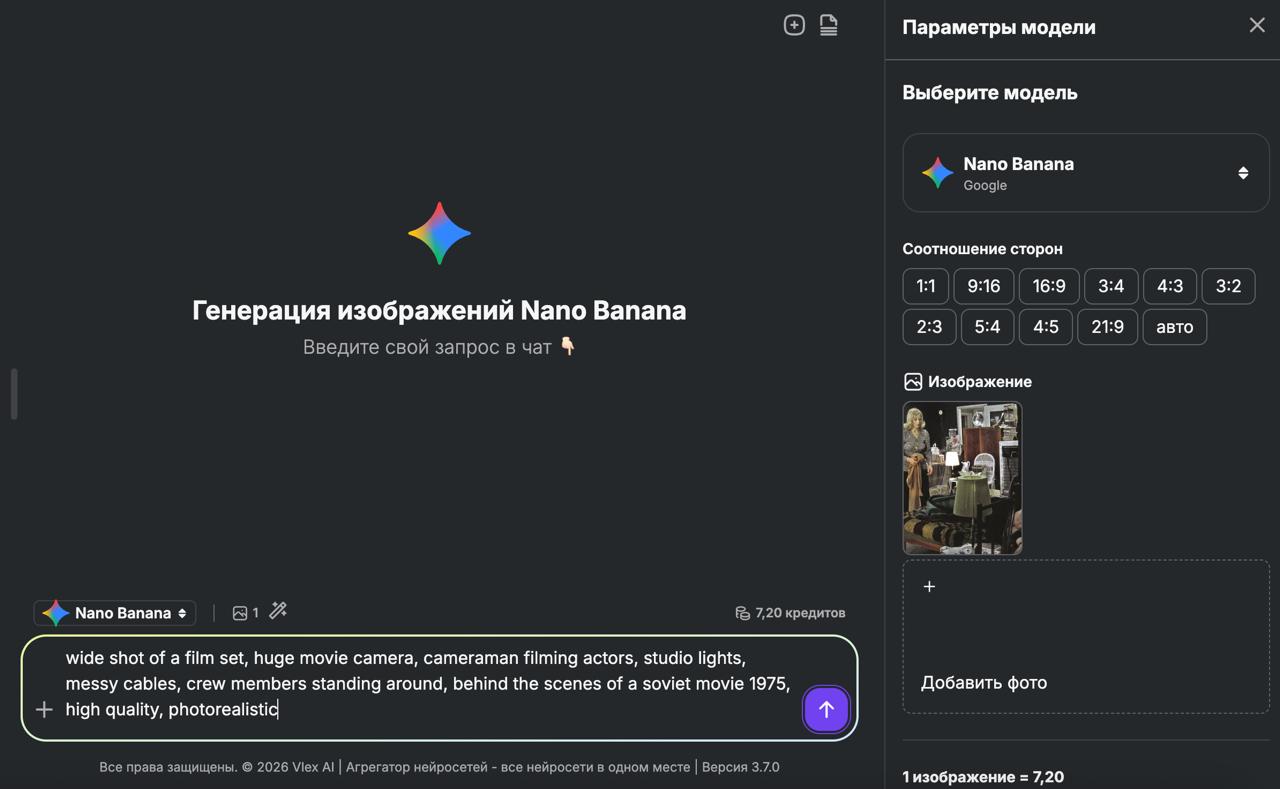Close the model parameters panel
The image size is (1280, 789).
tap(1257, 25)
